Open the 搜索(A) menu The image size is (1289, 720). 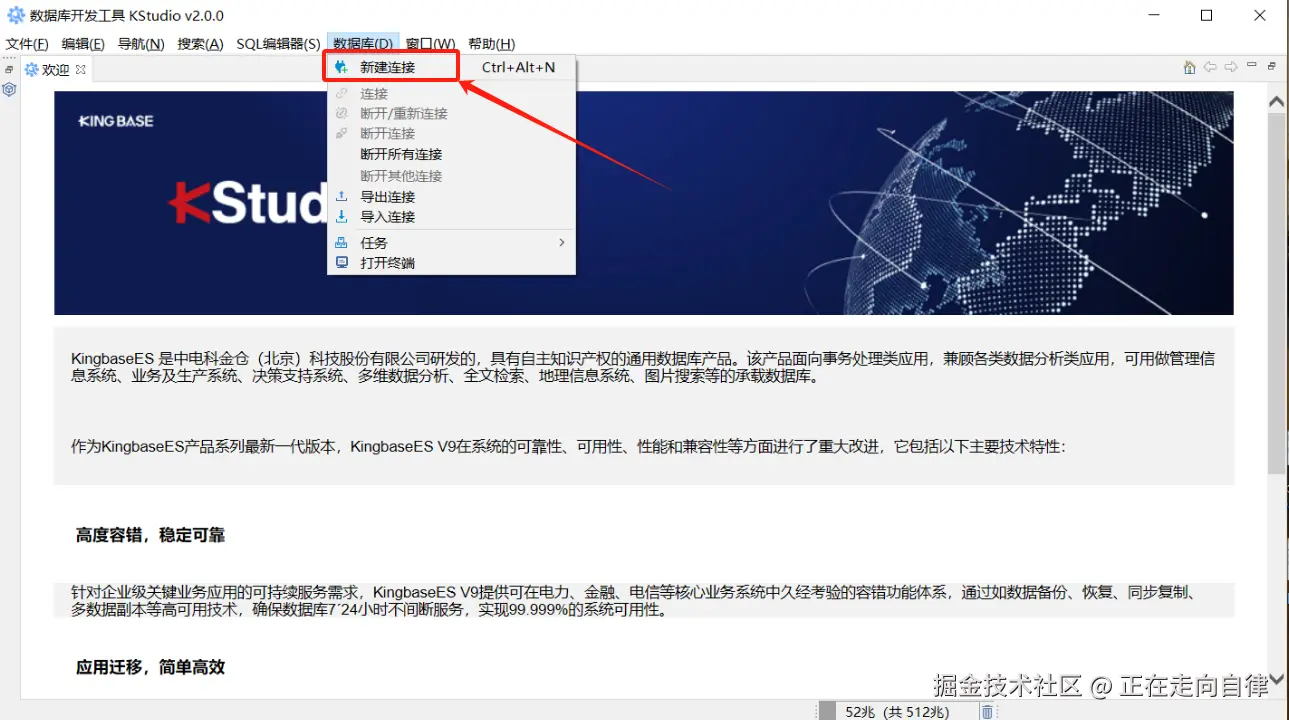pos(200,44)
